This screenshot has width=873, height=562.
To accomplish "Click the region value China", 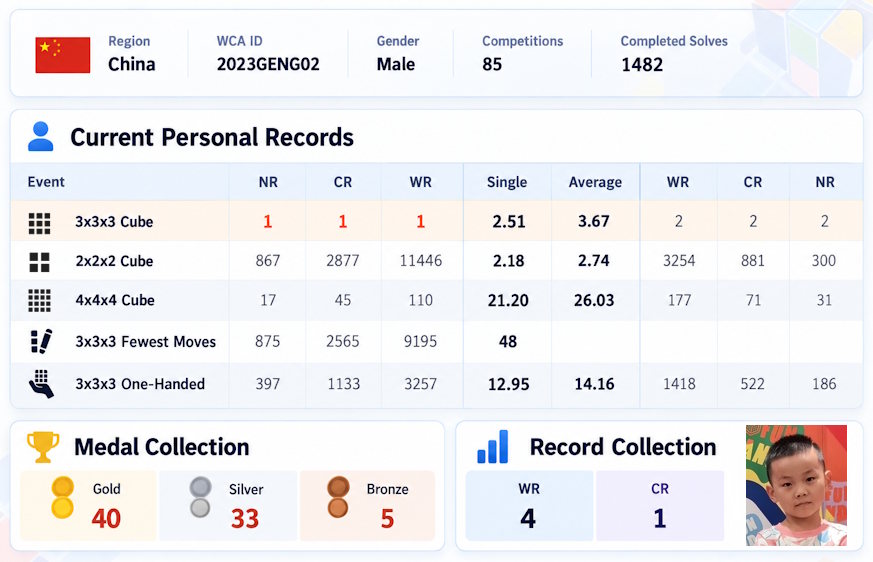I will [x=131, y=65].
